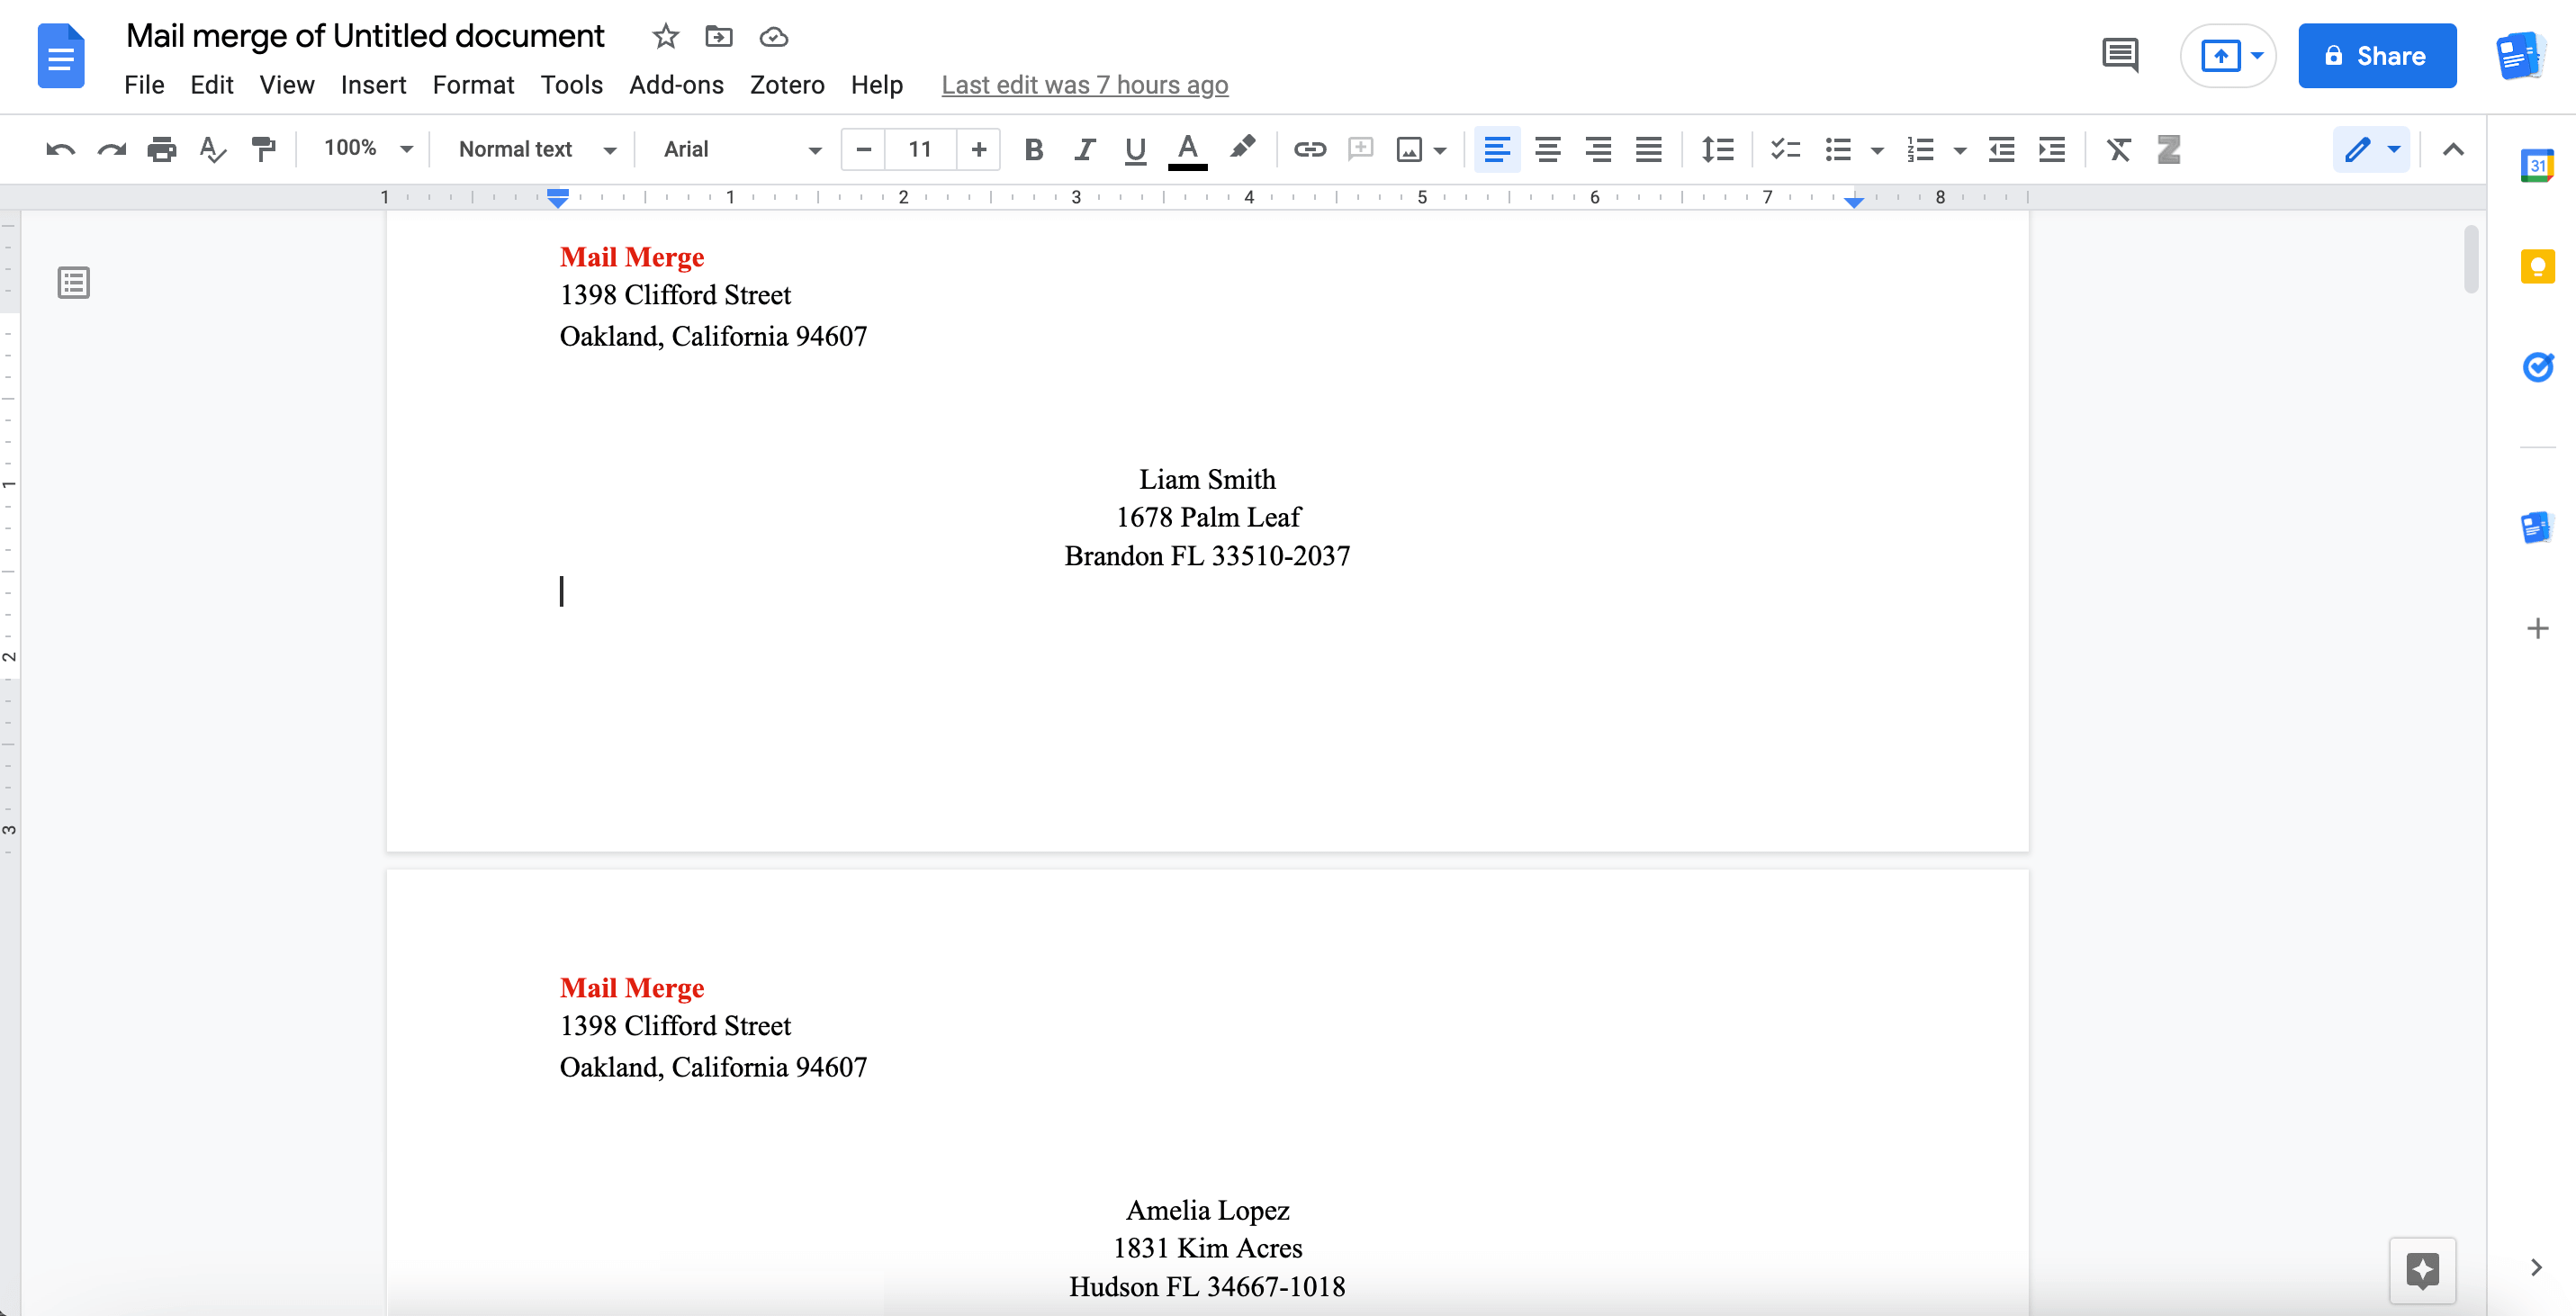The height and width of the screenshot is (1316, 2576).
Task: Open the Tools menu
Action: coord(569,84)
